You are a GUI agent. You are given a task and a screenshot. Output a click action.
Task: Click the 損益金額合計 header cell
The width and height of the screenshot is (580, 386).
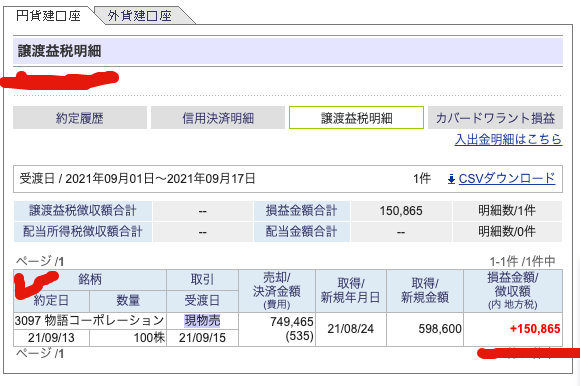click(301, 211)
